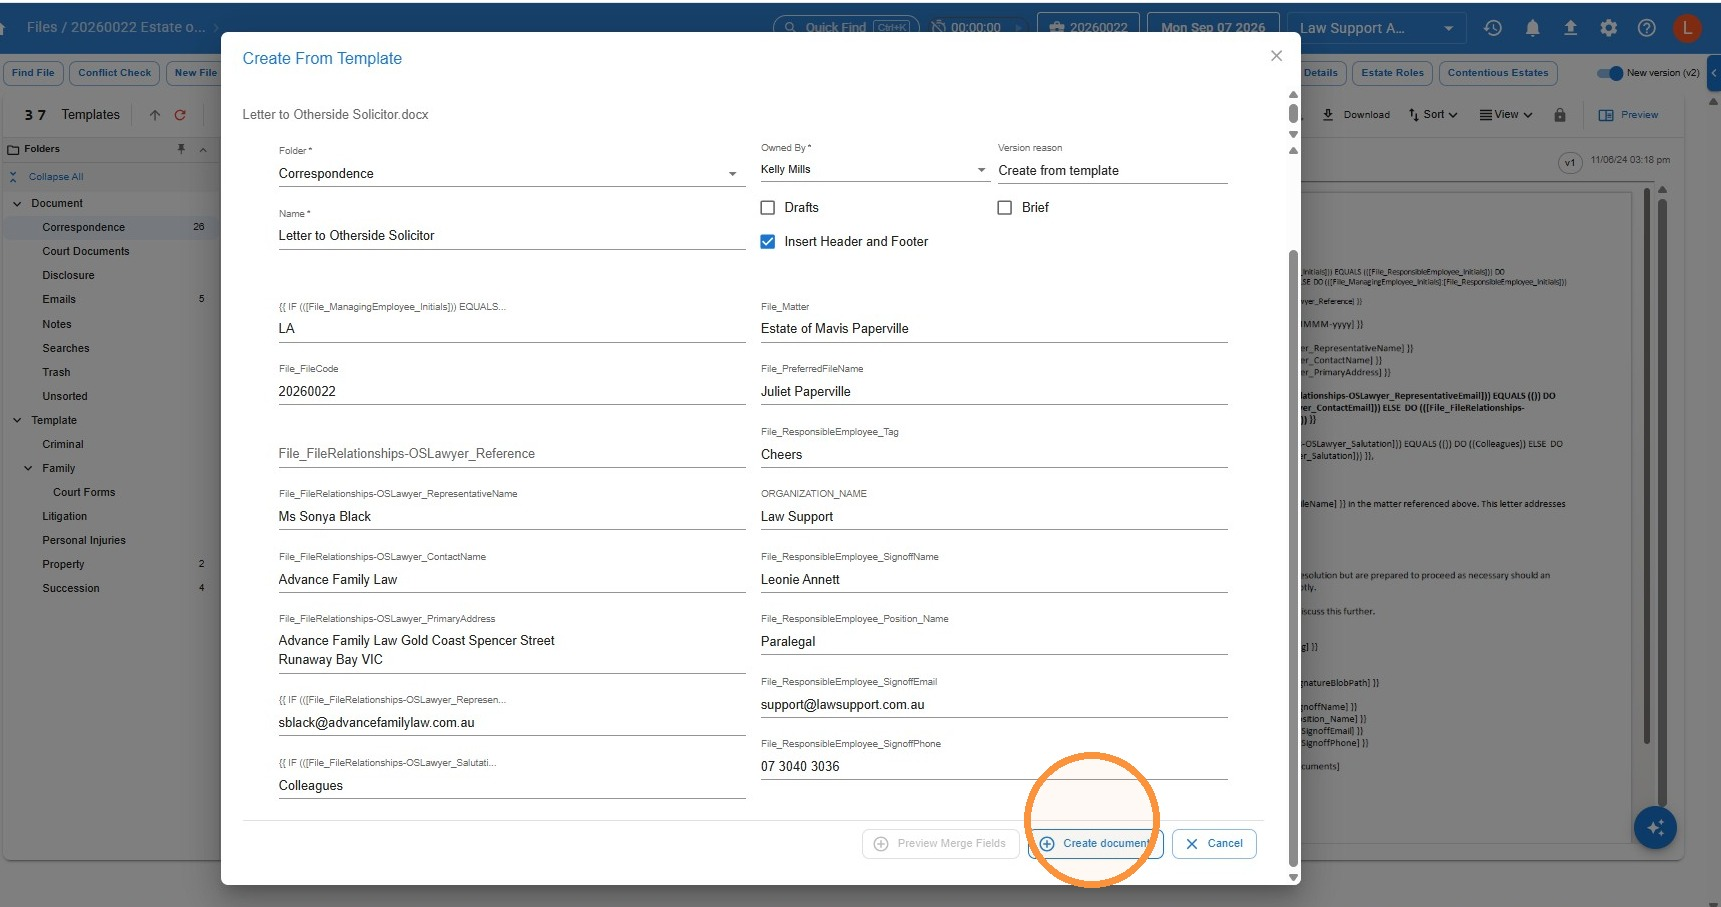Open settings gear in top bar

1608,28
